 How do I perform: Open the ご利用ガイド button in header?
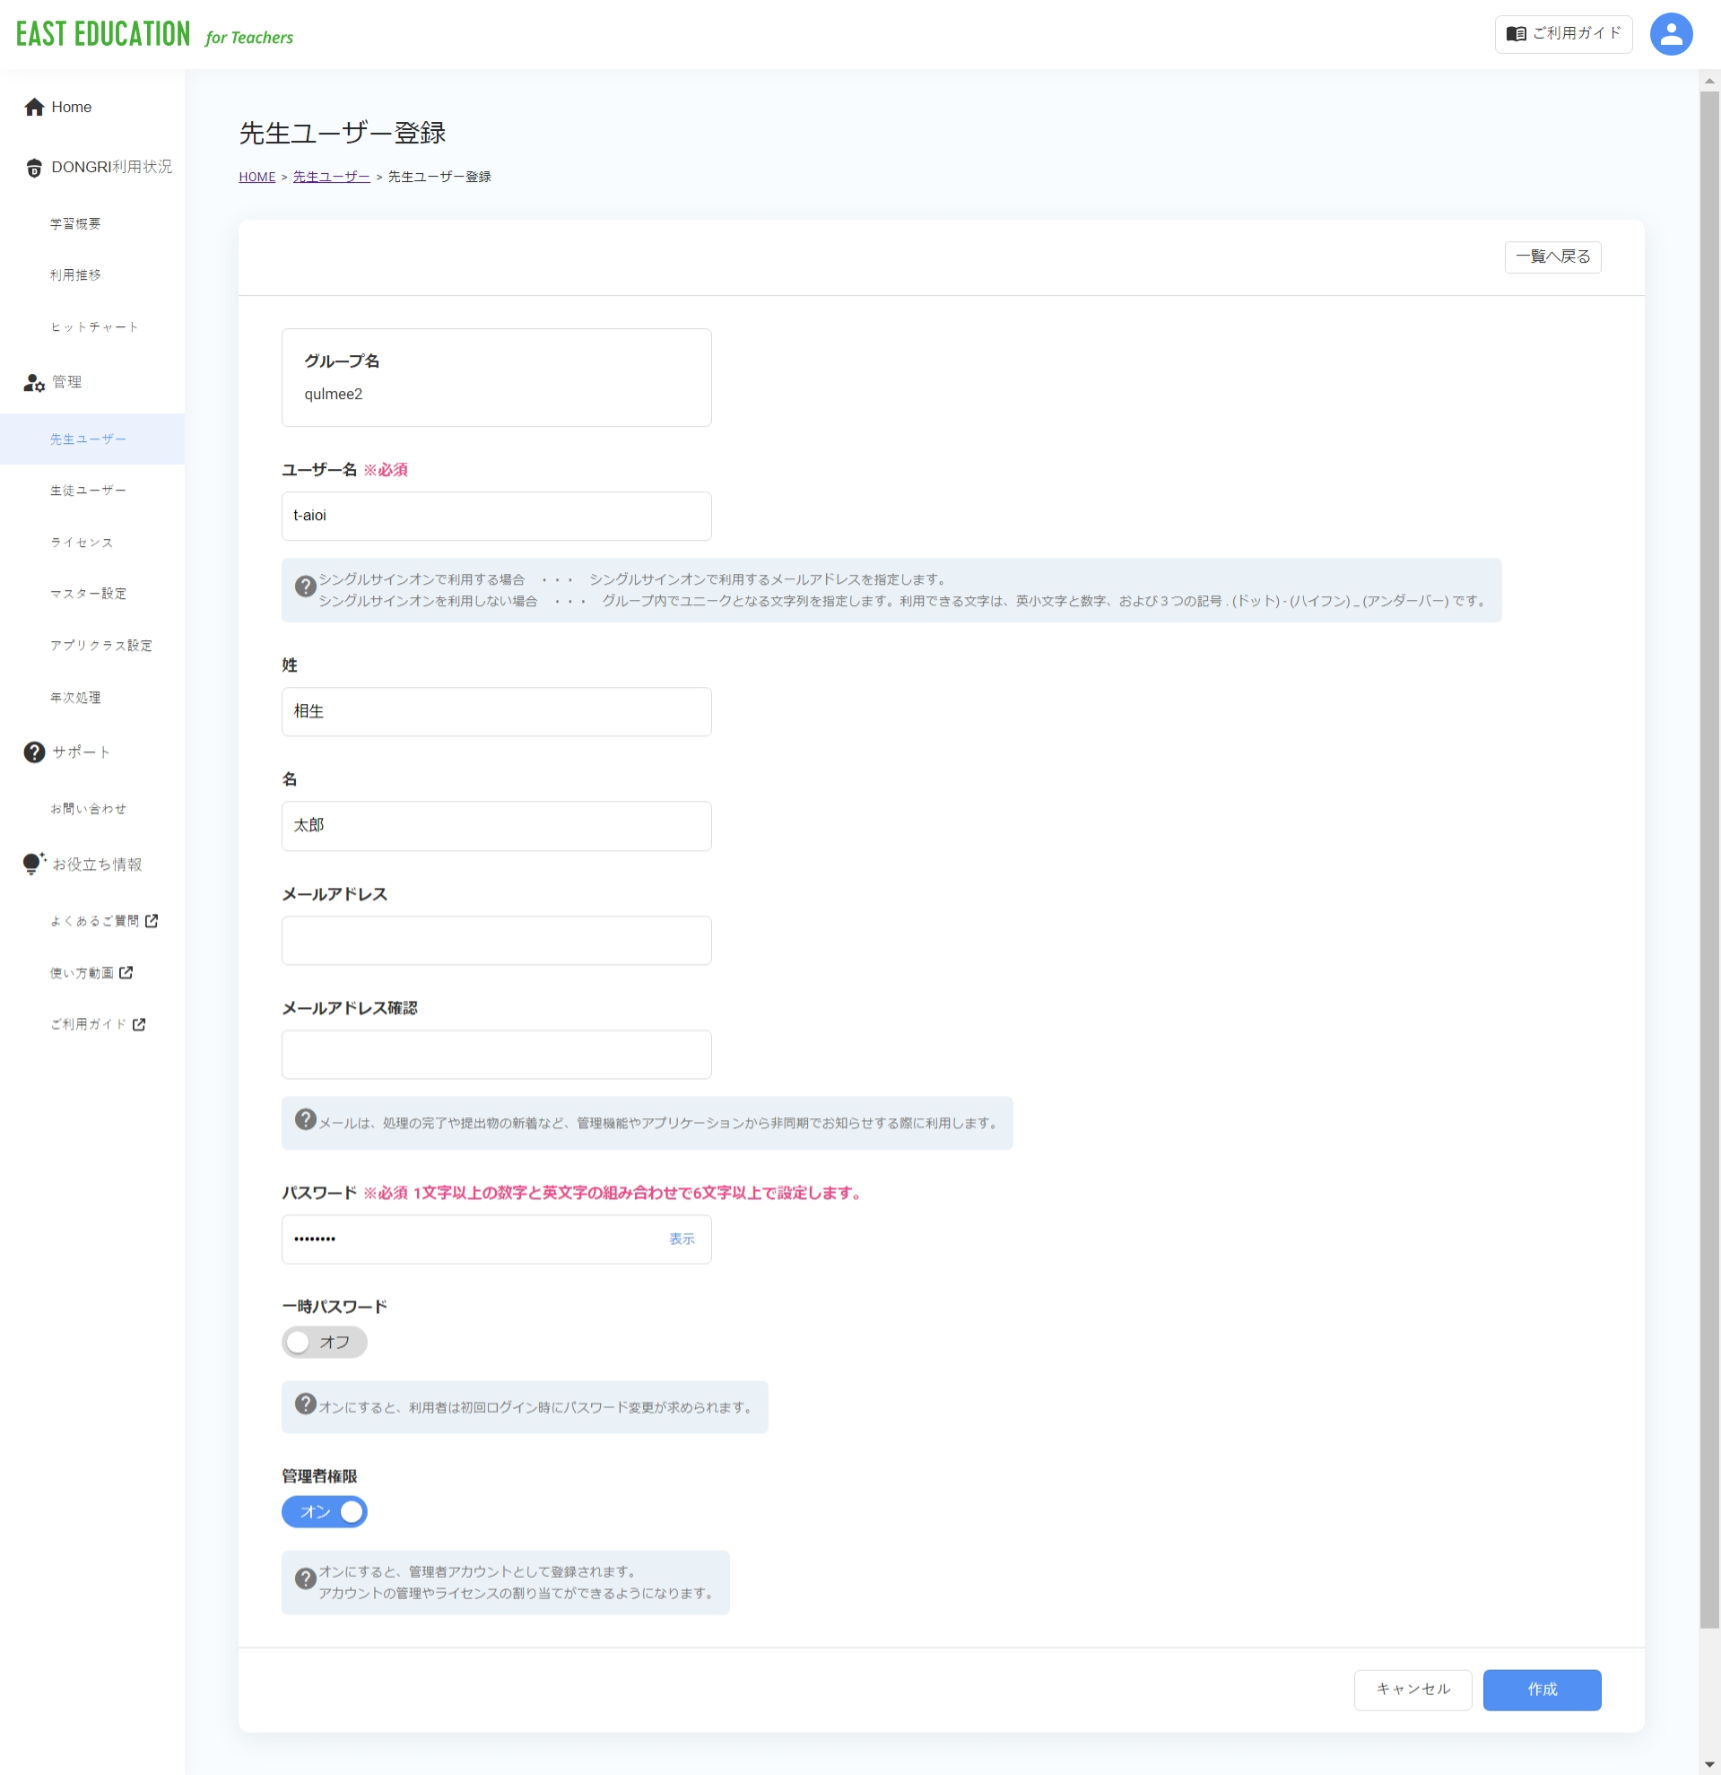point(1563,34)
